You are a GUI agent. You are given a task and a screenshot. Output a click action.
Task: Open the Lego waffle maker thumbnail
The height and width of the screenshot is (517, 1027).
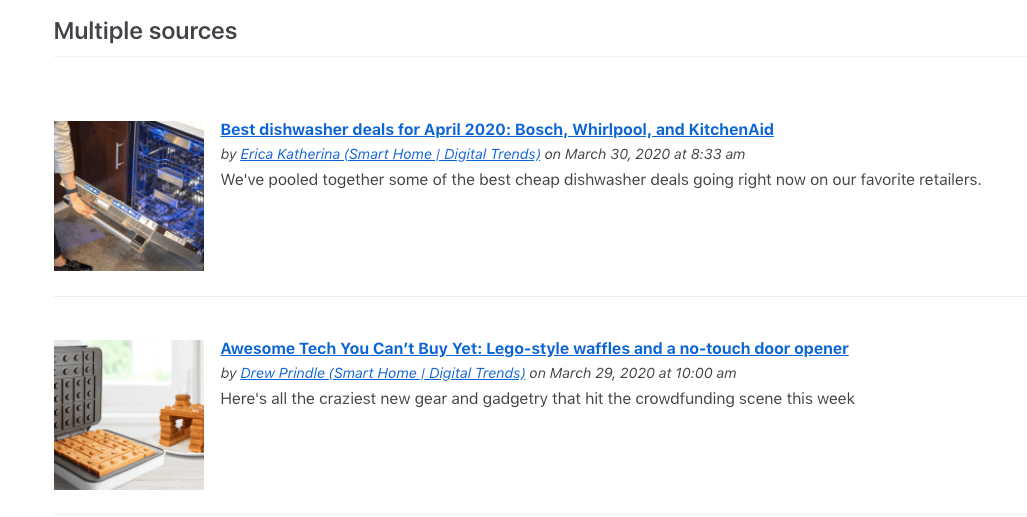129,415
